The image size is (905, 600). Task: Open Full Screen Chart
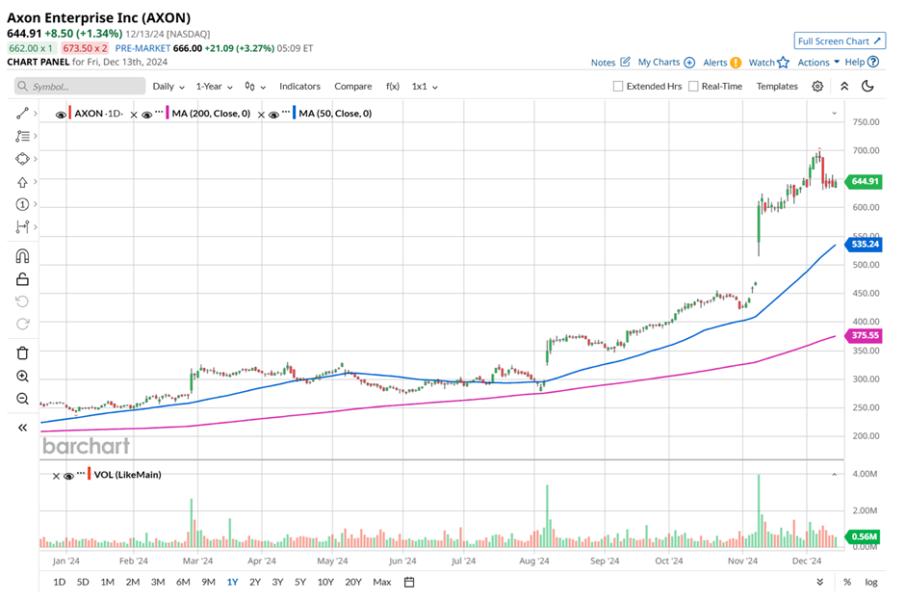(840, 41)
